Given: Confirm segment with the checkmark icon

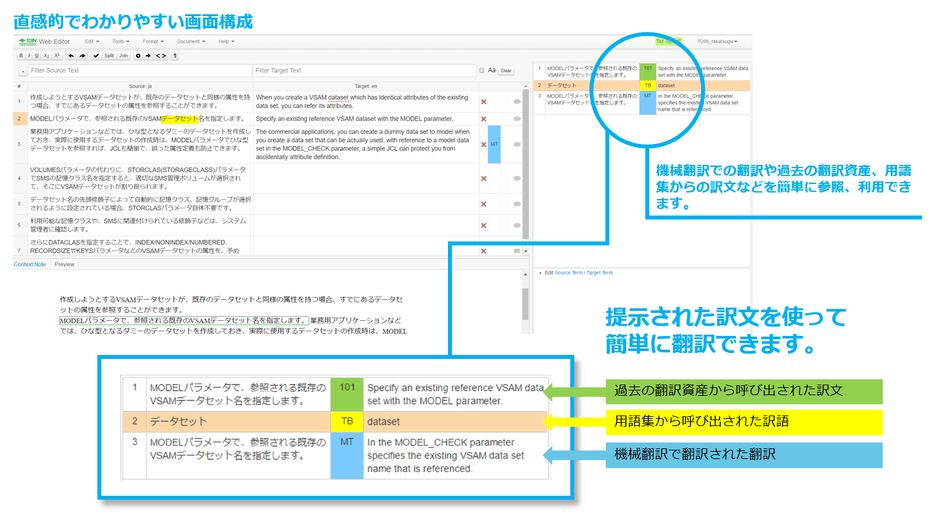Looking at the screenshot, I should click(x=95, y=56).
